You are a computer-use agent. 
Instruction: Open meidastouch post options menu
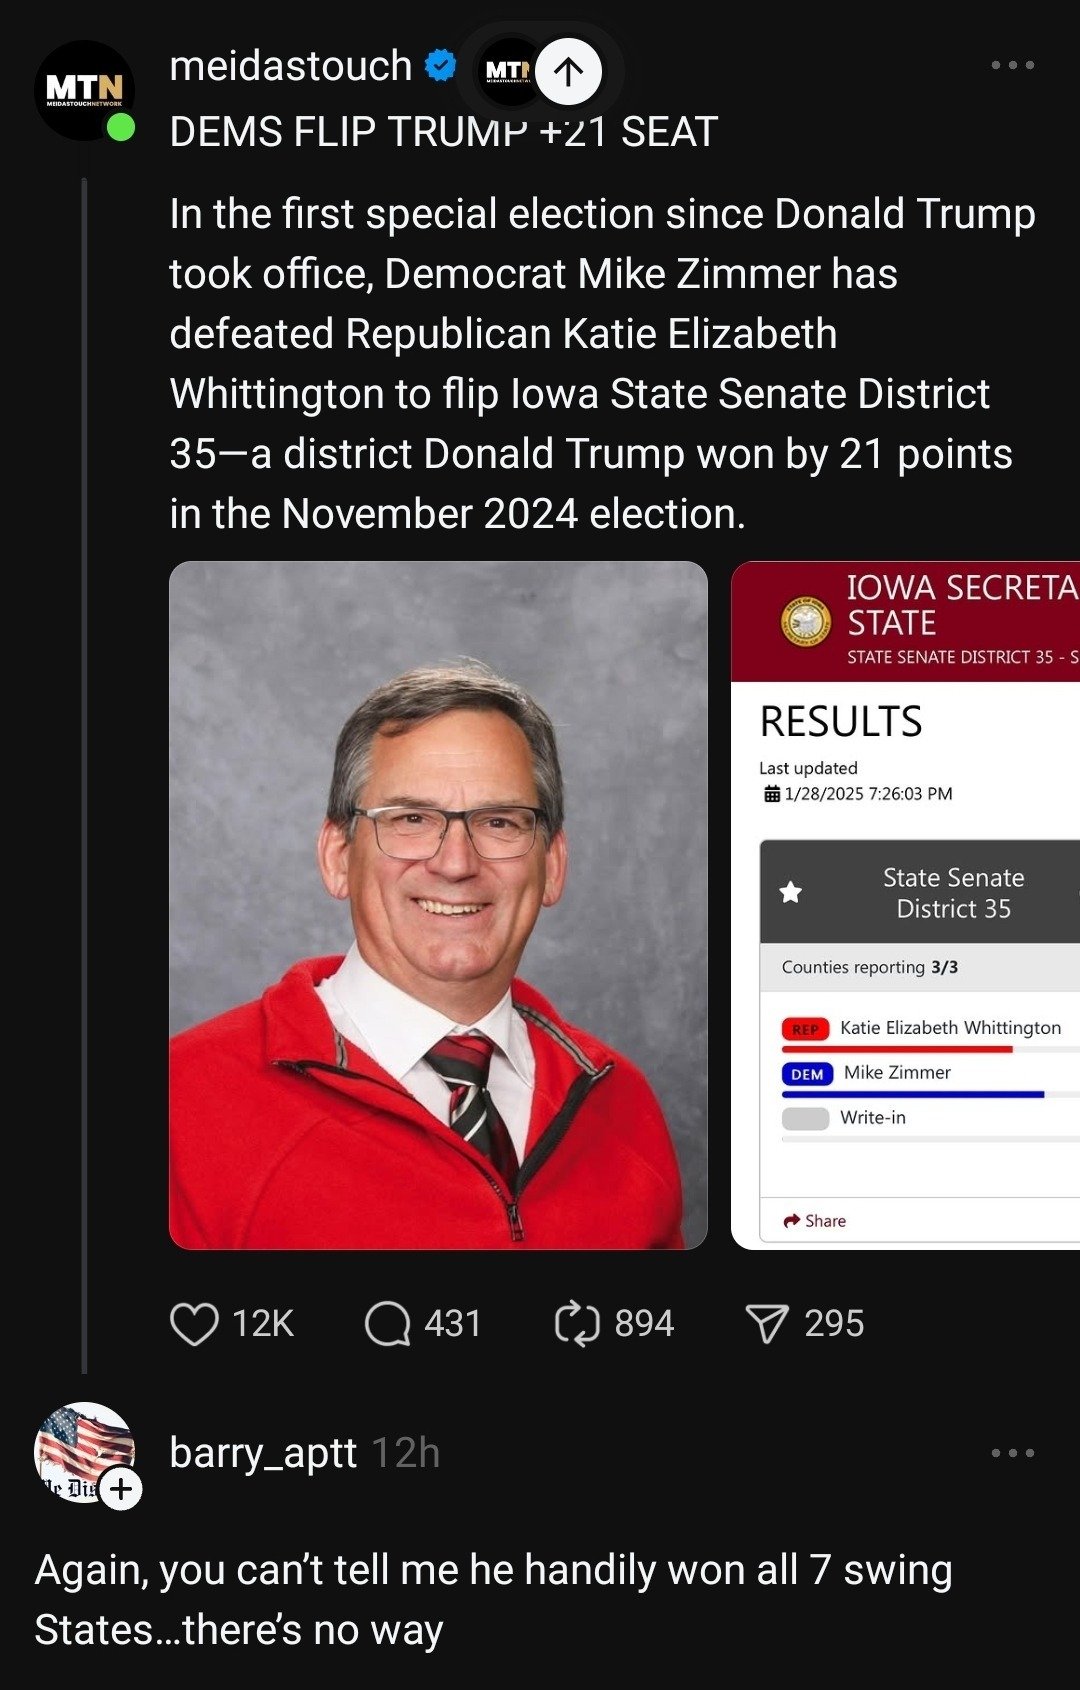coord(1012,66)
